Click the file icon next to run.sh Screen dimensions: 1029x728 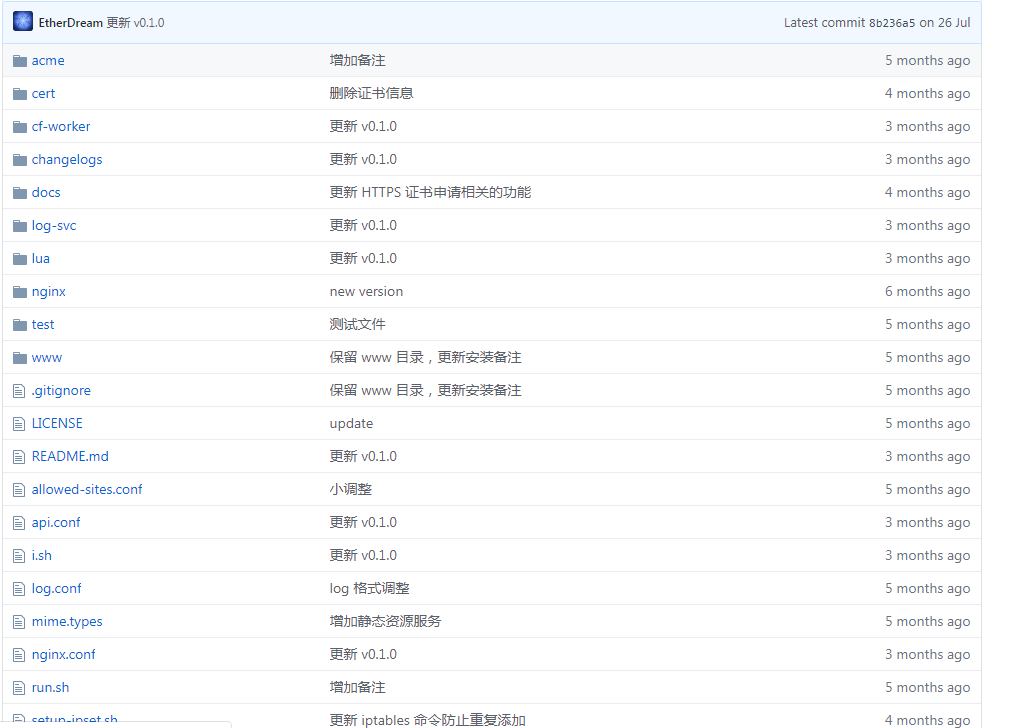18,687
